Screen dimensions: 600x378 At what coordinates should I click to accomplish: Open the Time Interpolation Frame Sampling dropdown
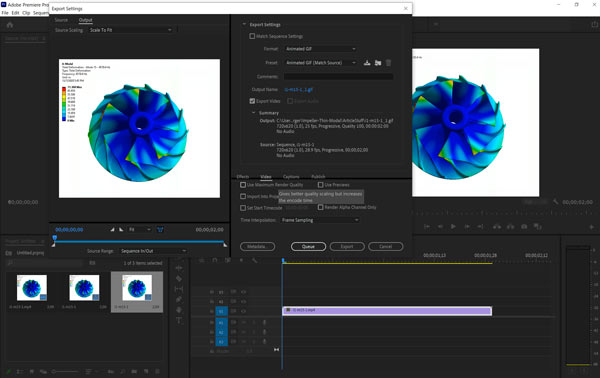point(320,220)
